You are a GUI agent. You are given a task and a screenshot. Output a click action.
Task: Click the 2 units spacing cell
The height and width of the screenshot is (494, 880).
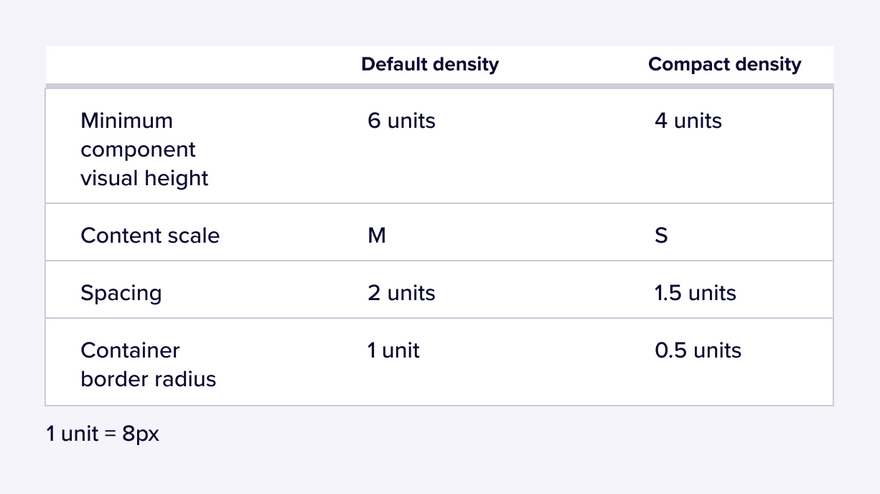tap(401, 293)
